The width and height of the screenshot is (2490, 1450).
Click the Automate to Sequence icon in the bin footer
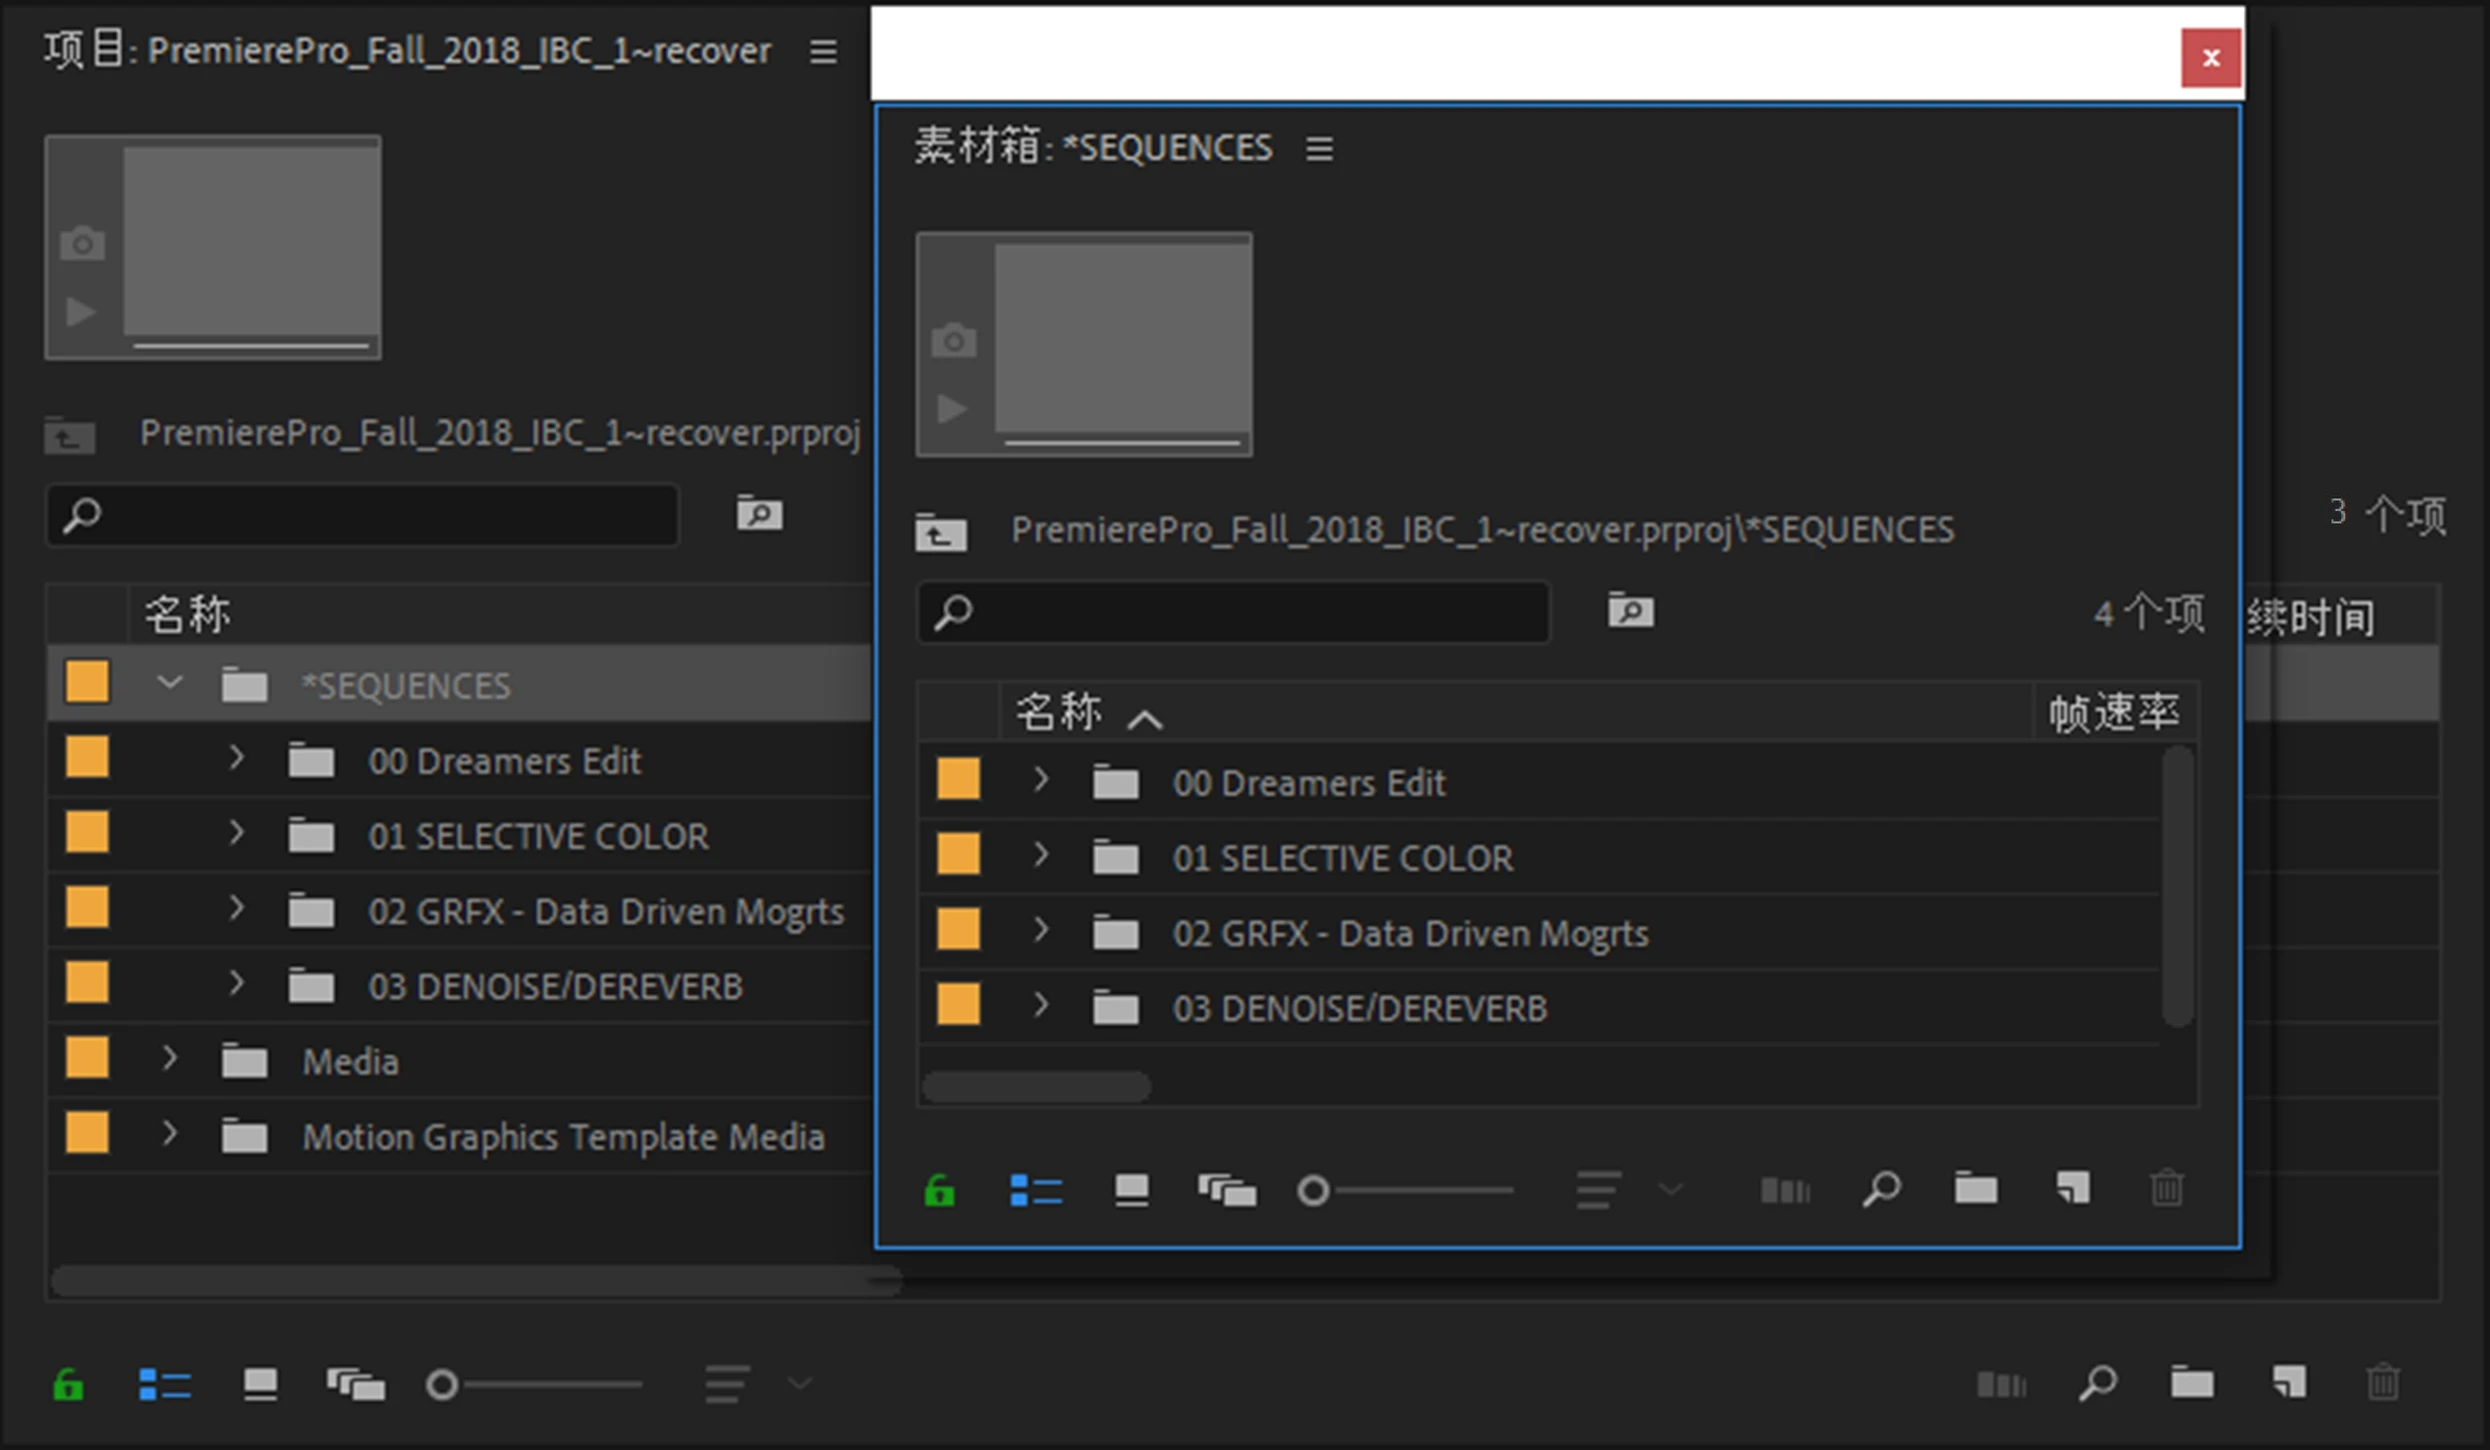point(1785,1190)
